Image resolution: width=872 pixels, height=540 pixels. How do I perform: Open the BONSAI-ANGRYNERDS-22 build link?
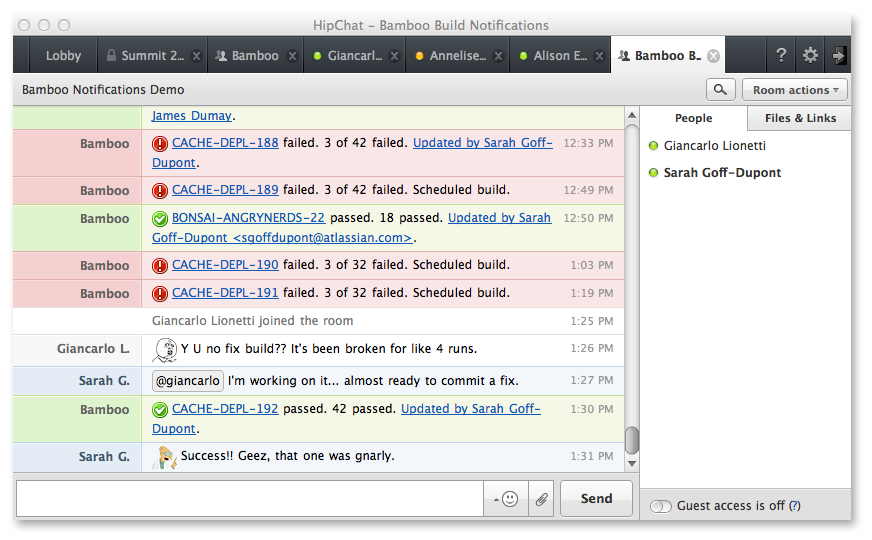click(x=248, y=218)
